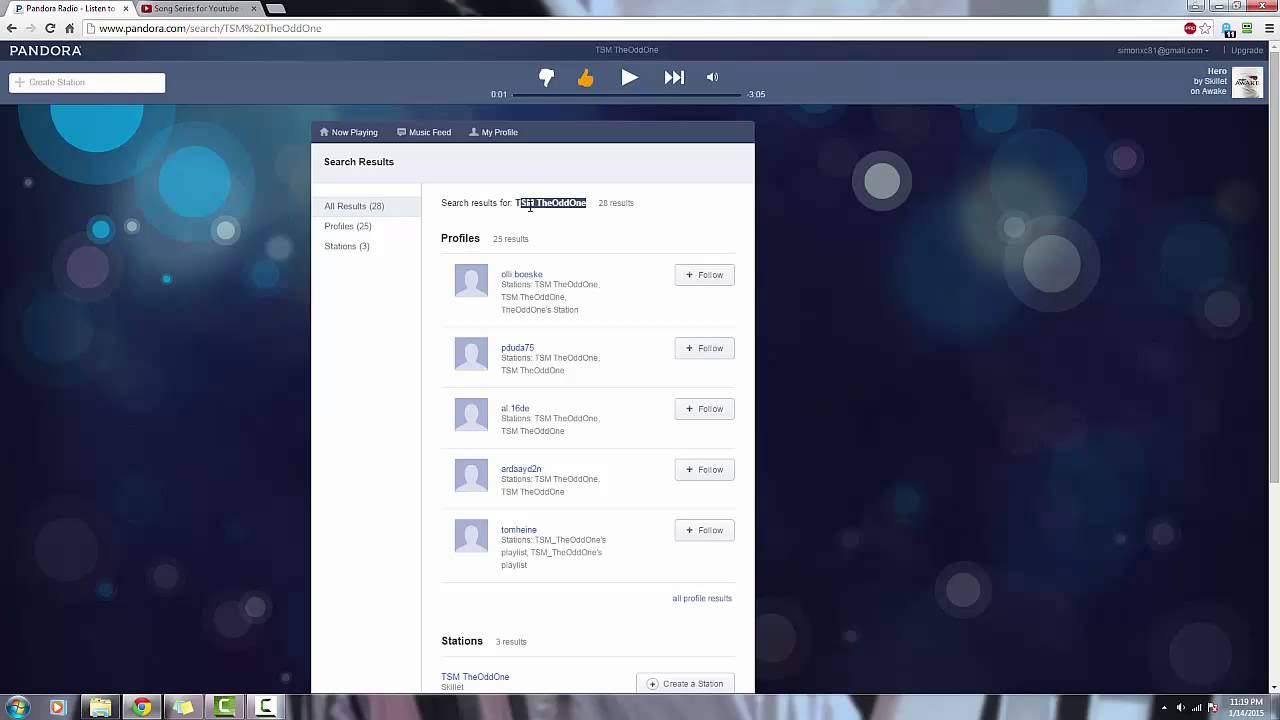1280x720 pixels.
Task: Open the system tray volume control
Action: [x=1180, y=708]
